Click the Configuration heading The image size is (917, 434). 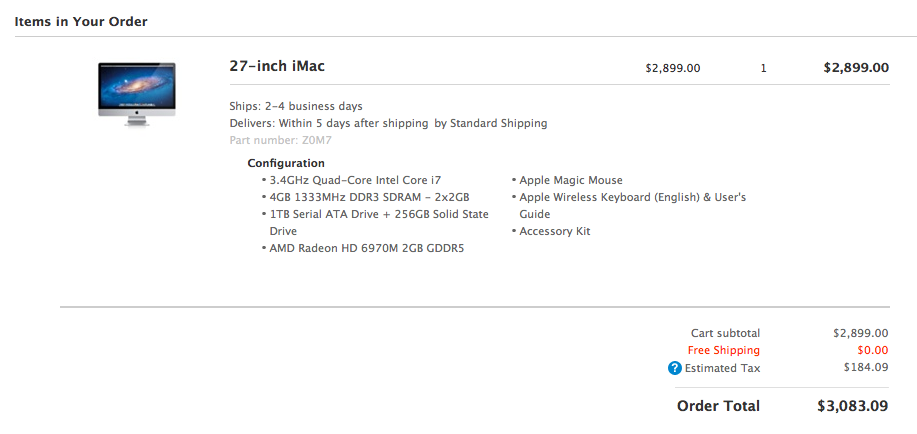pyautogui.click(x=286, y=163)
